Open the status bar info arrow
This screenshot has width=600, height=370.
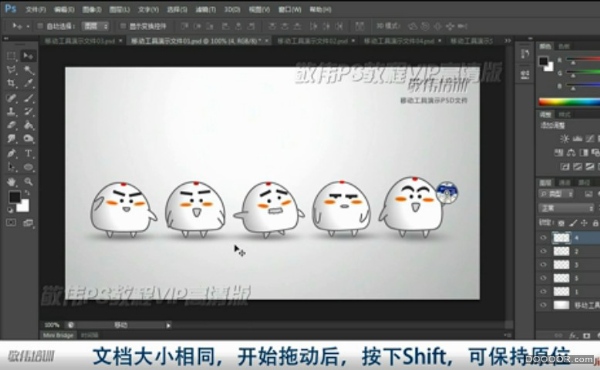click(168, 325)
